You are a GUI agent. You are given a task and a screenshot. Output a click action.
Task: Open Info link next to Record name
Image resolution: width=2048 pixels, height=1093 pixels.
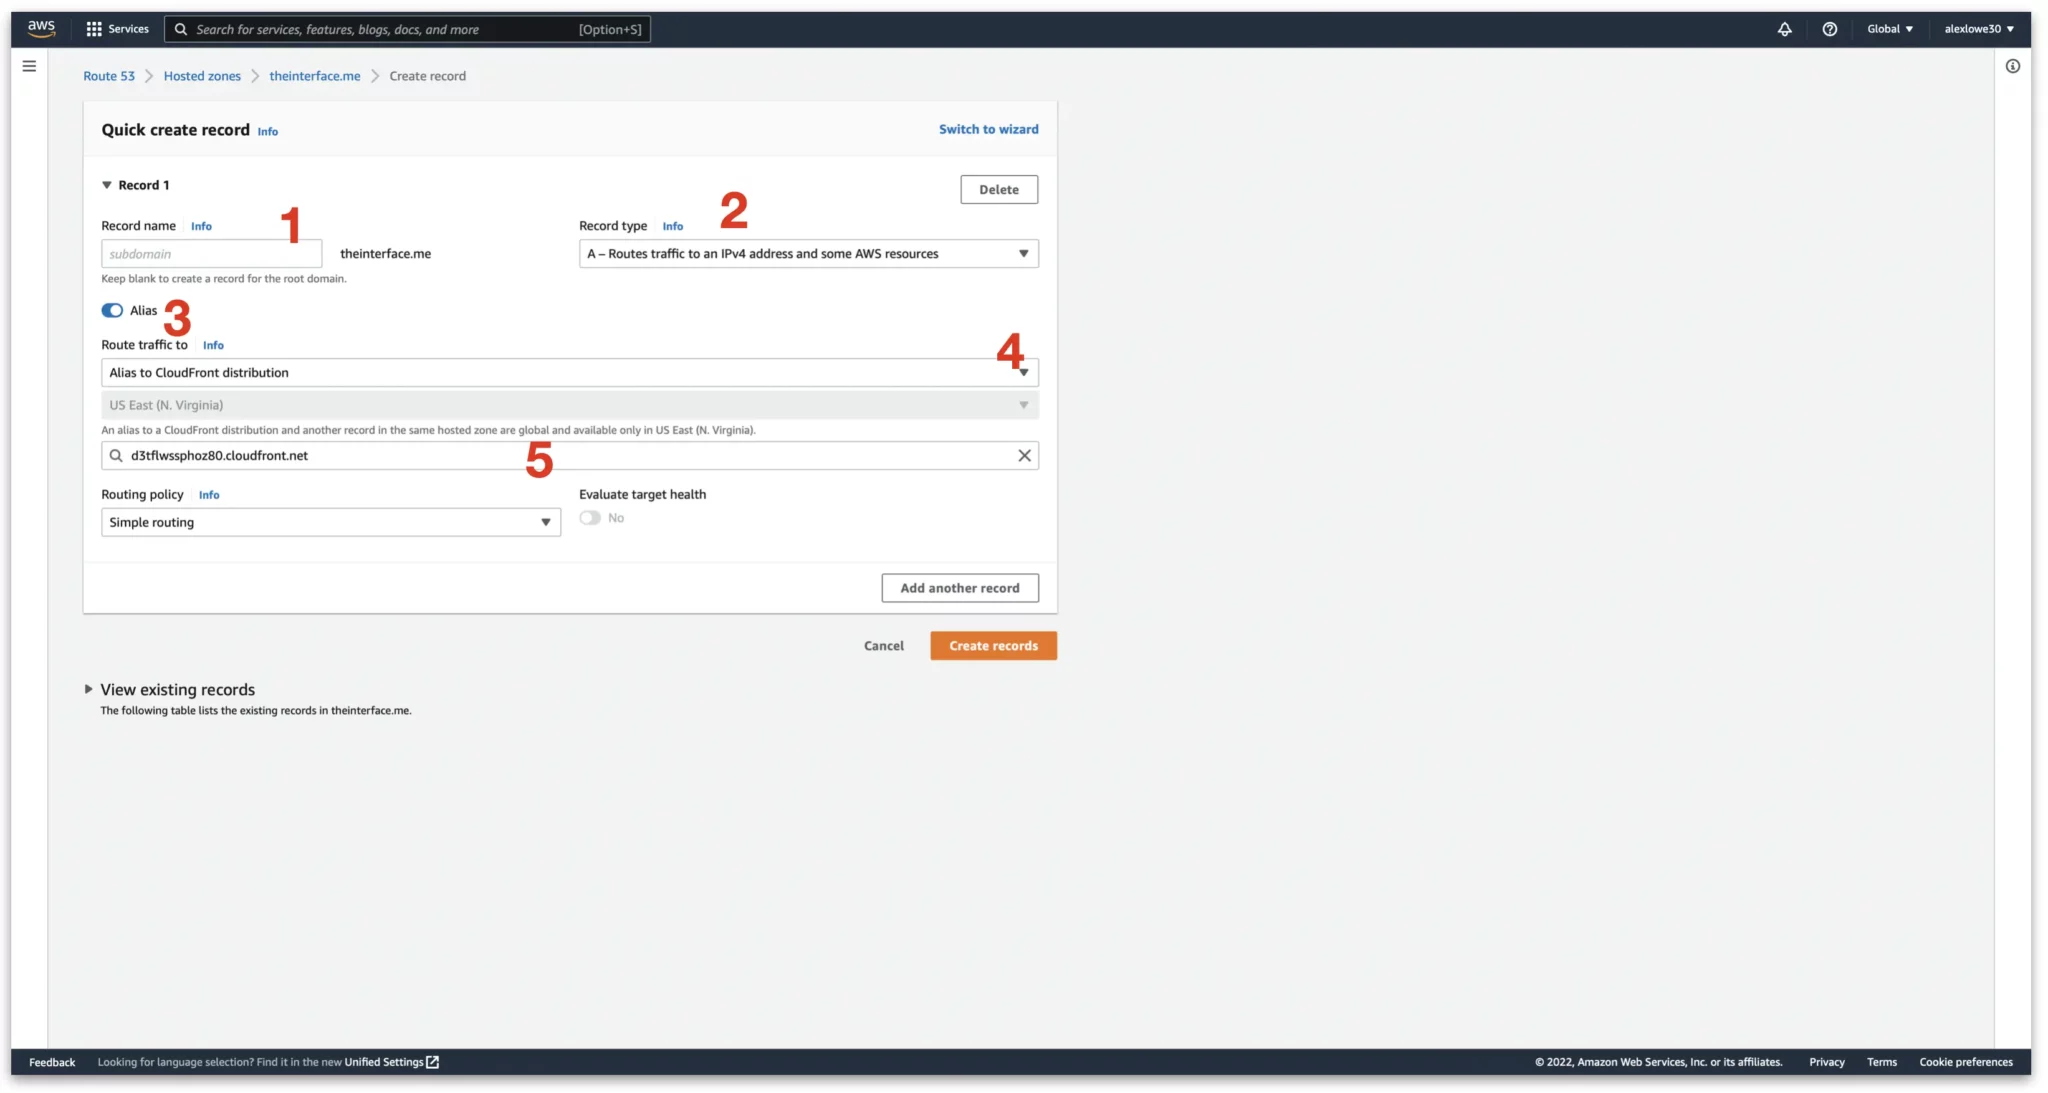(201, 226)
